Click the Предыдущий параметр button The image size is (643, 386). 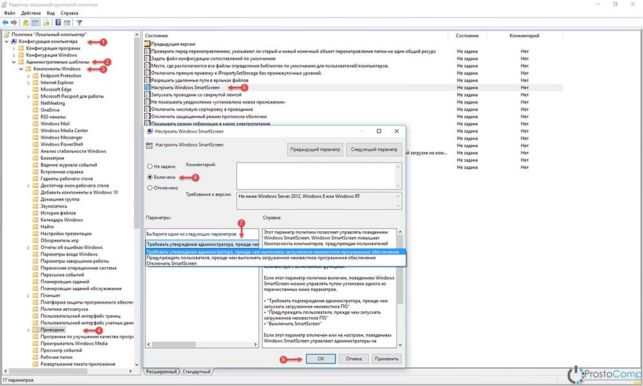315,150
